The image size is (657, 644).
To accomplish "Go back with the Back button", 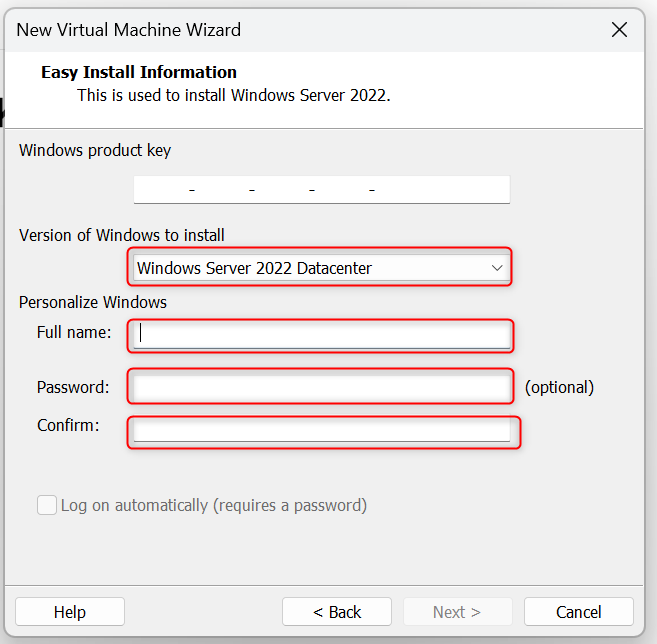I will [x=337, y=612].
